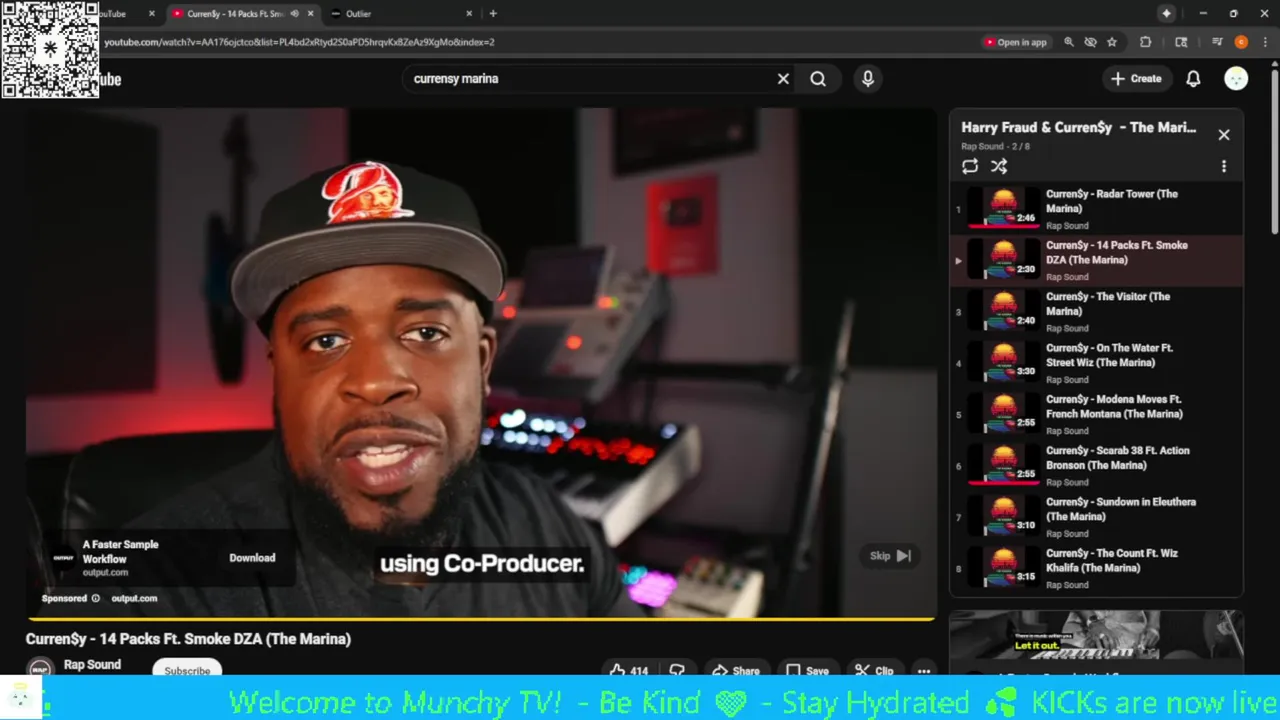1280x720 pixels.
Task: Play The Visitor from the playlist
Action: (1096, 312)
